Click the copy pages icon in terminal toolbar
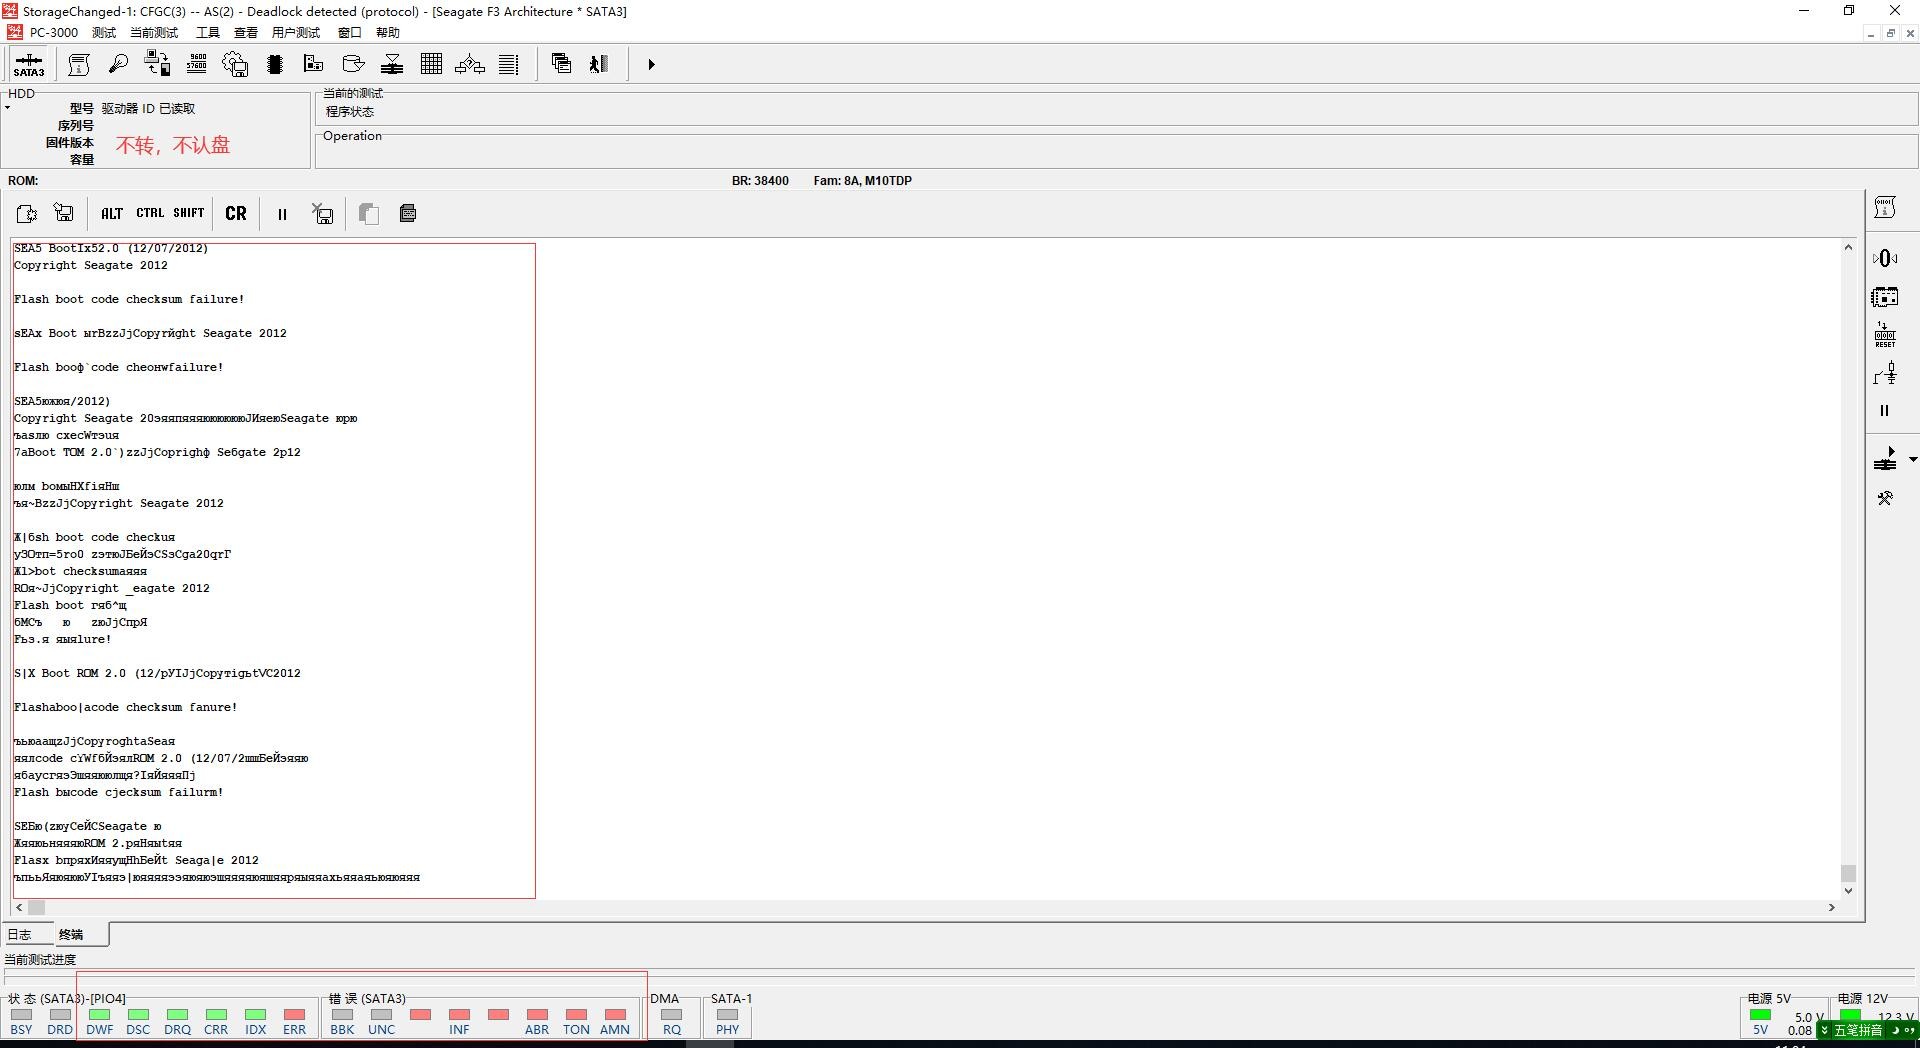The width and height of the screenshot is (1920, 1048). (x=369, y=213)
